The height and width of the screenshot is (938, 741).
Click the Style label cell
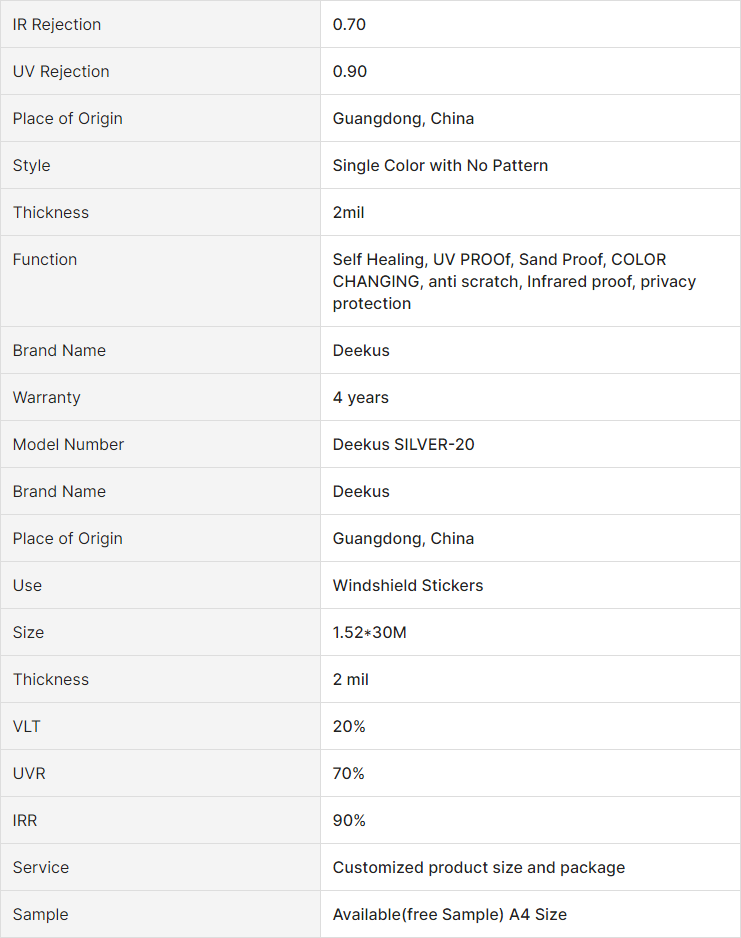tap(160, 165)
